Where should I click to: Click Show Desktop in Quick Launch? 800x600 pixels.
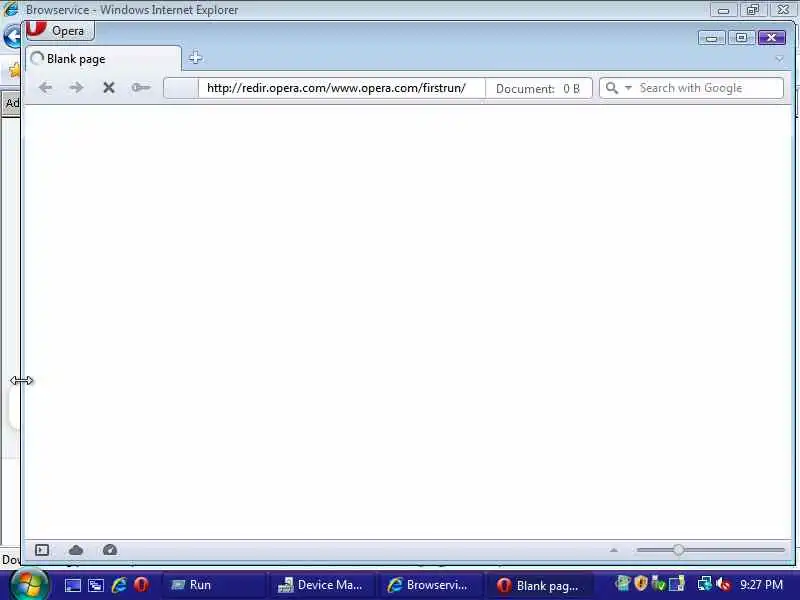[x=72, y=585]
